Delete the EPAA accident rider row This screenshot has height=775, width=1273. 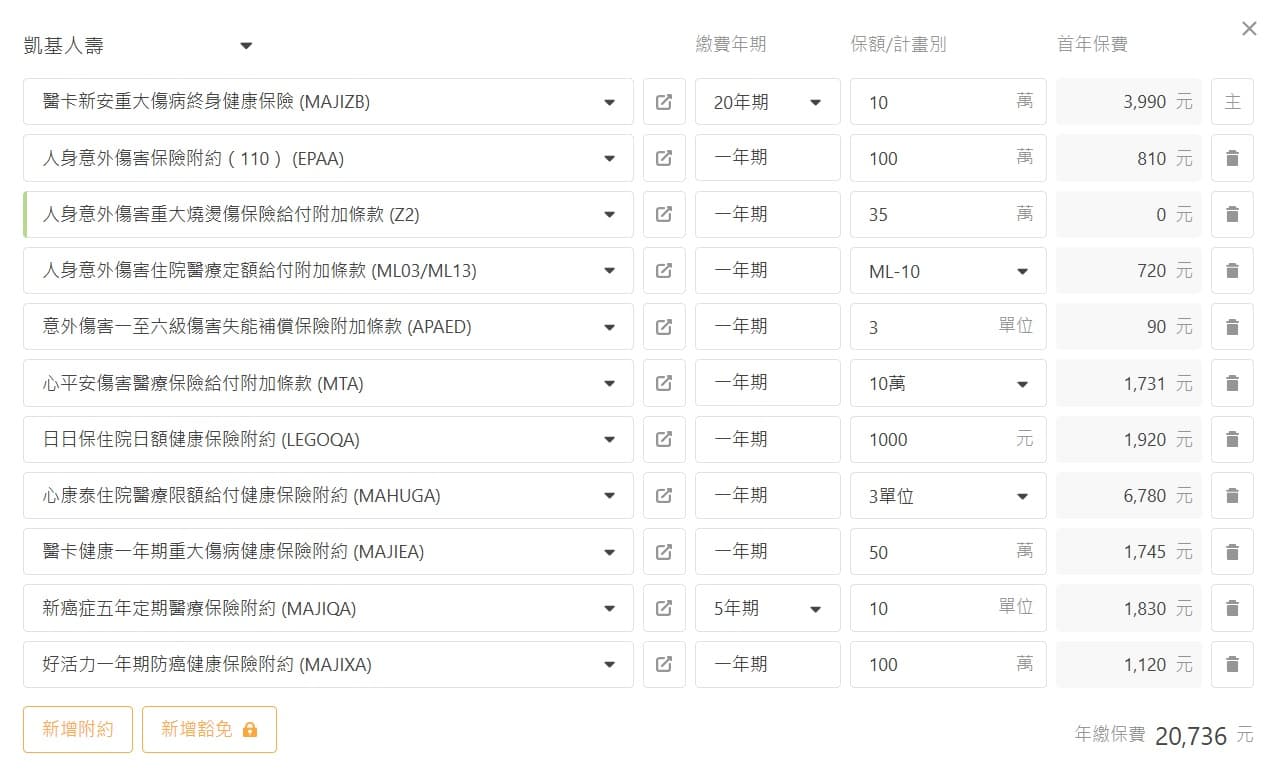[1232, 158]
